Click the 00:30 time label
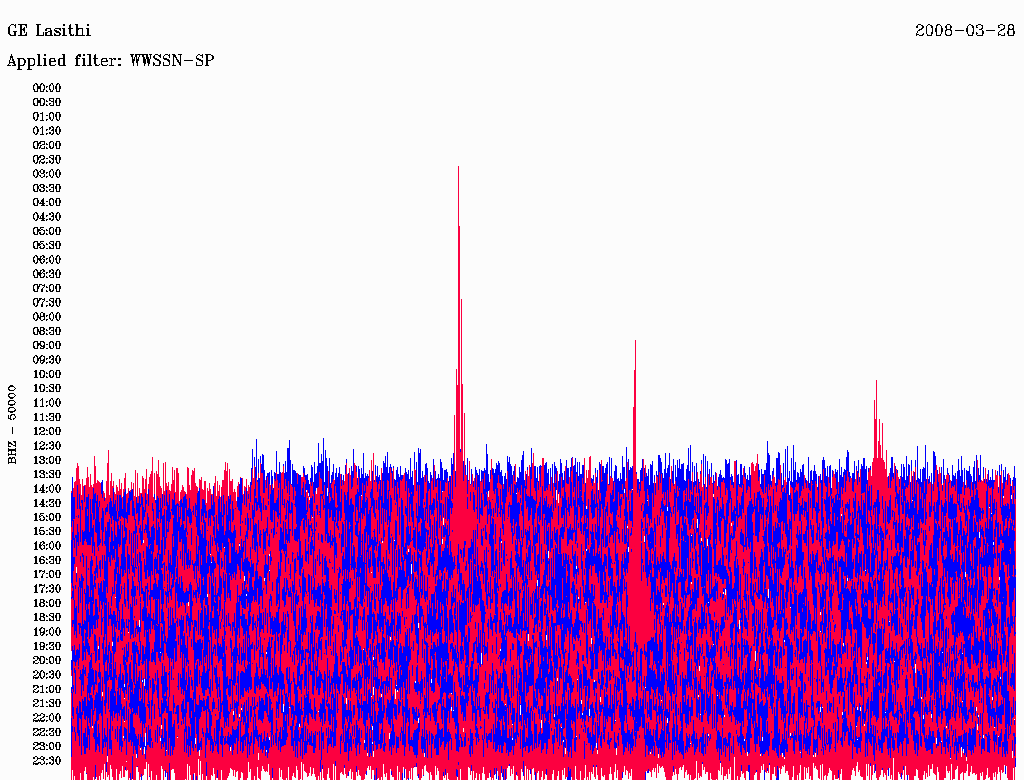The height and width of the screenshot is (780, 1024). 47,103
